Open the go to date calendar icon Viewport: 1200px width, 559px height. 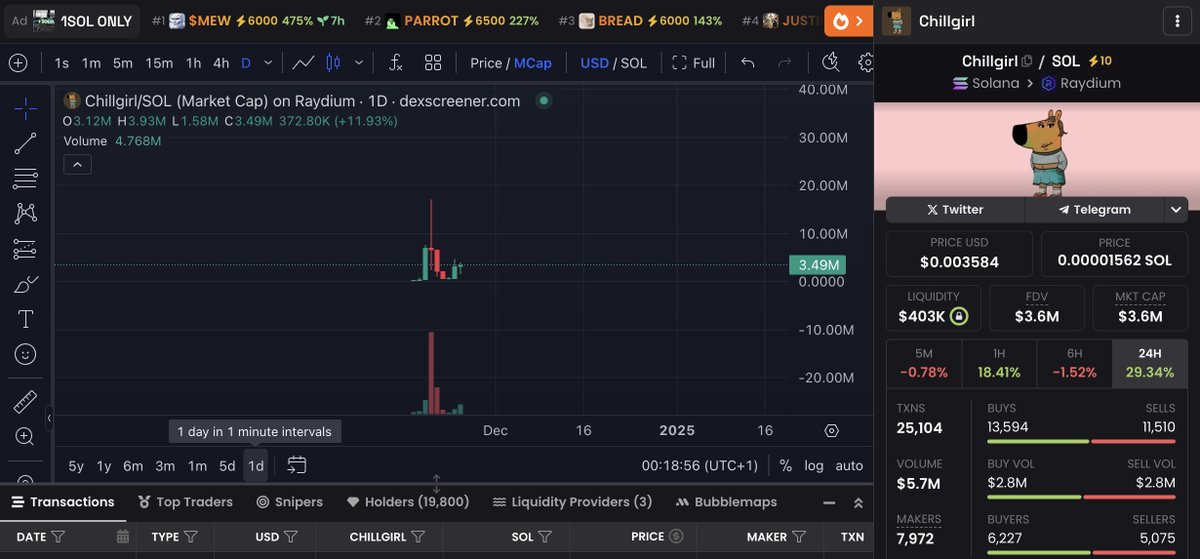click(296, 465)
